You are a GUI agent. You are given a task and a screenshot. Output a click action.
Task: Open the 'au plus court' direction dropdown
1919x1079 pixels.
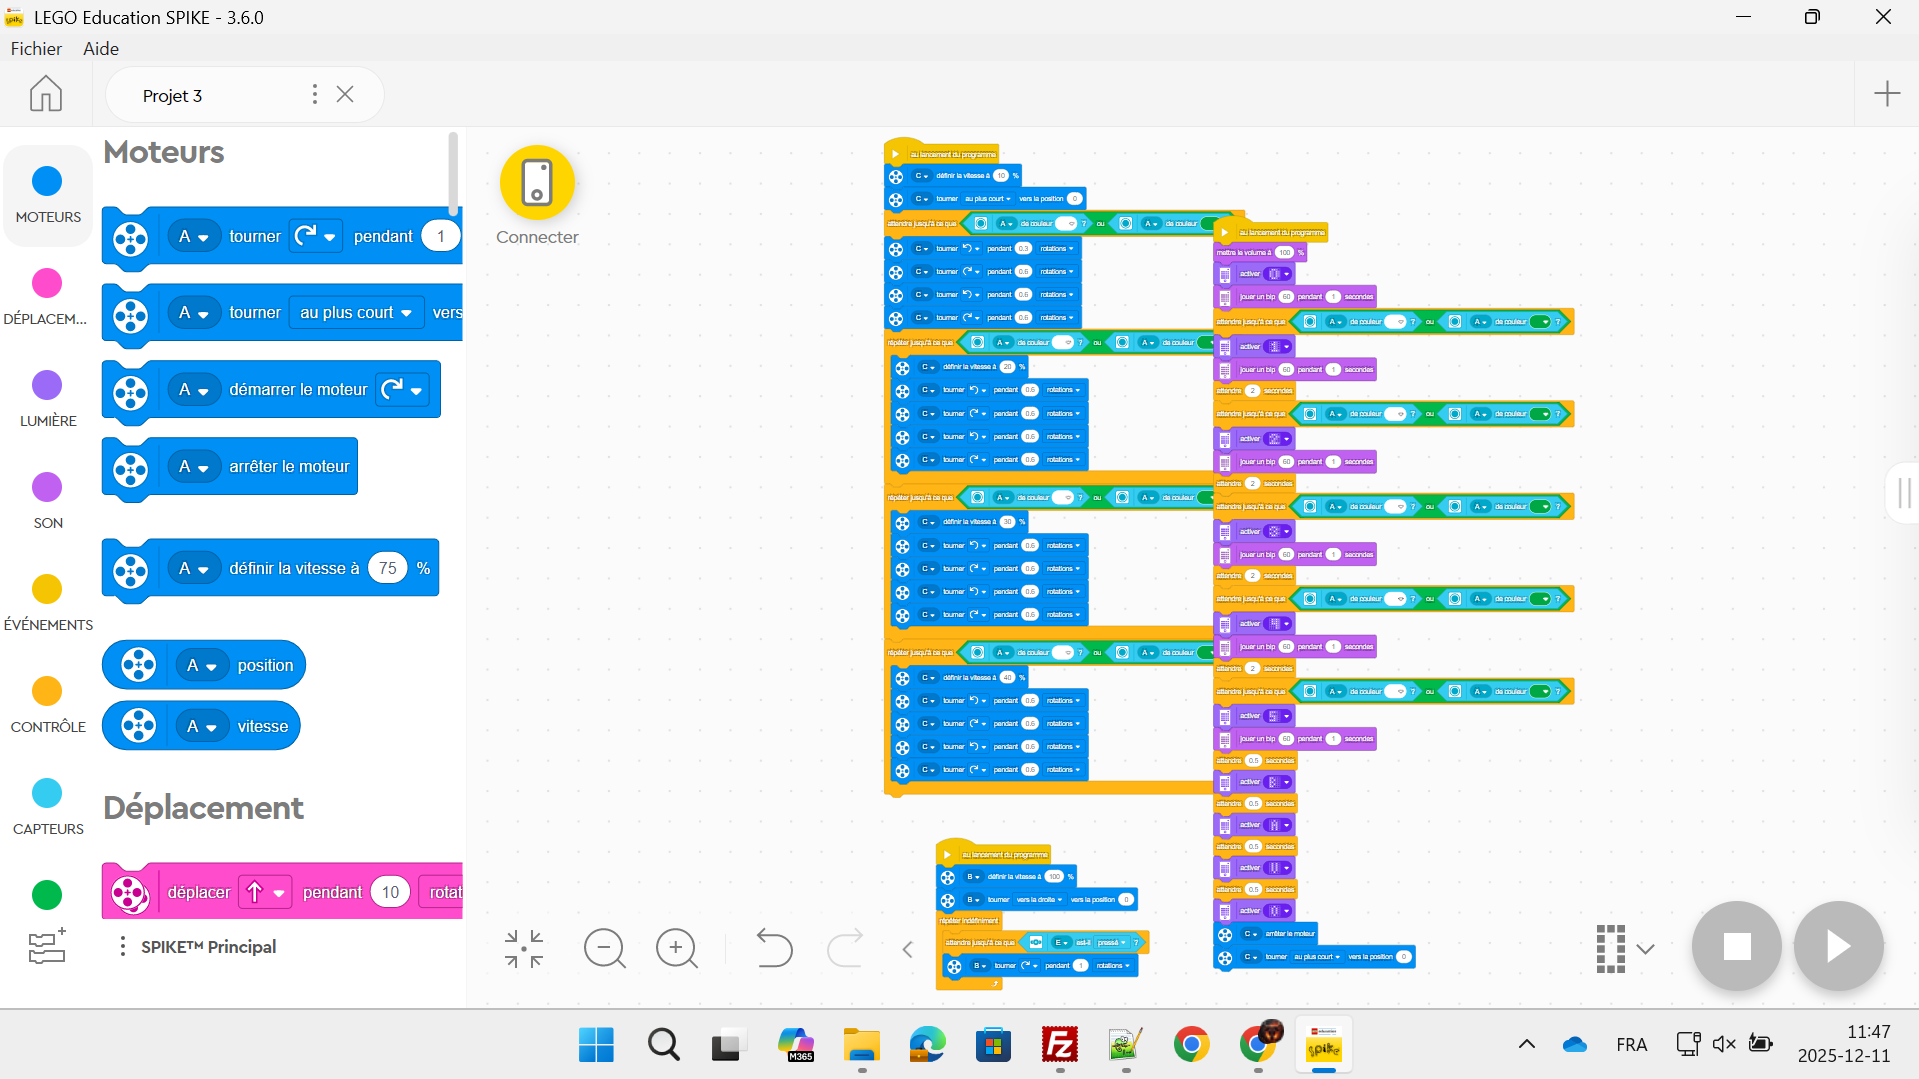click(x=356, y=313)
